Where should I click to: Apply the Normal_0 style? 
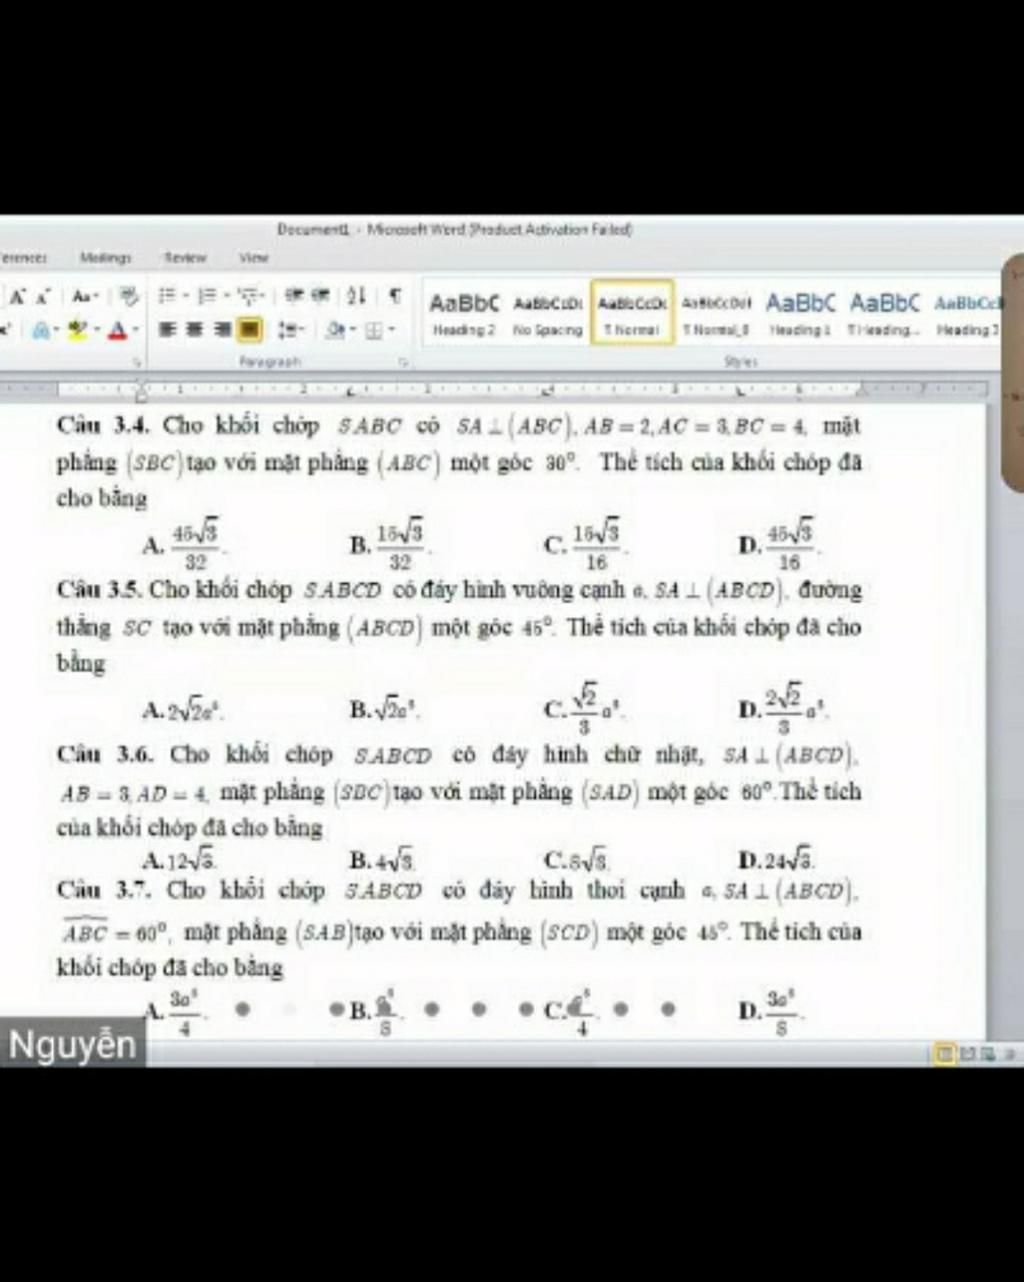tap(716, 313)
